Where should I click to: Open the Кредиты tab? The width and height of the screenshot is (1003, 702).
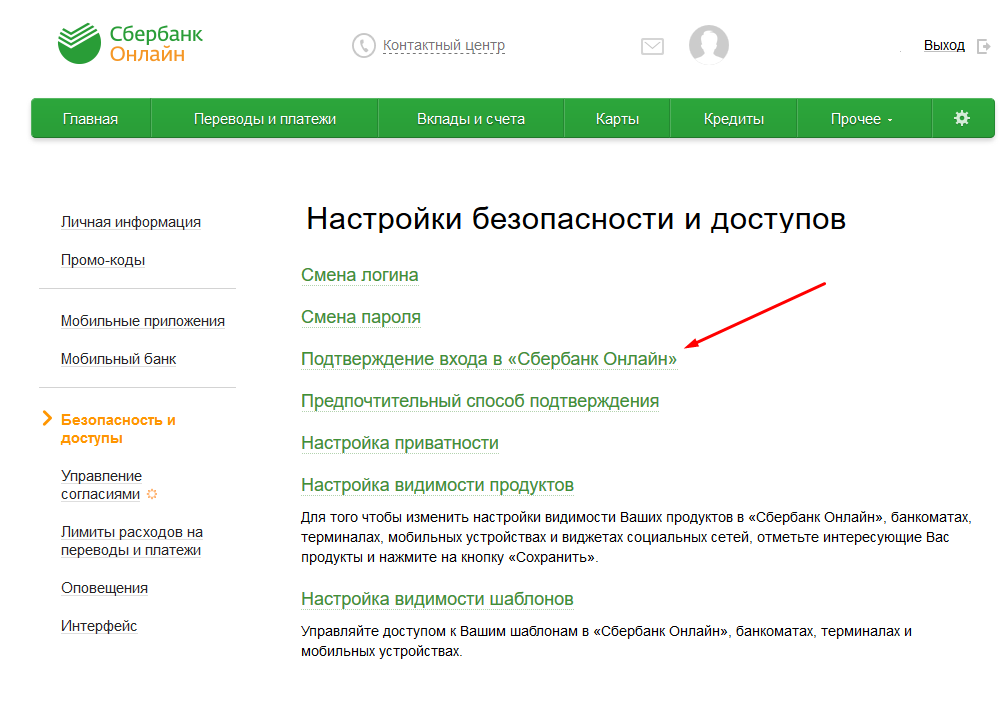(733, 118)
